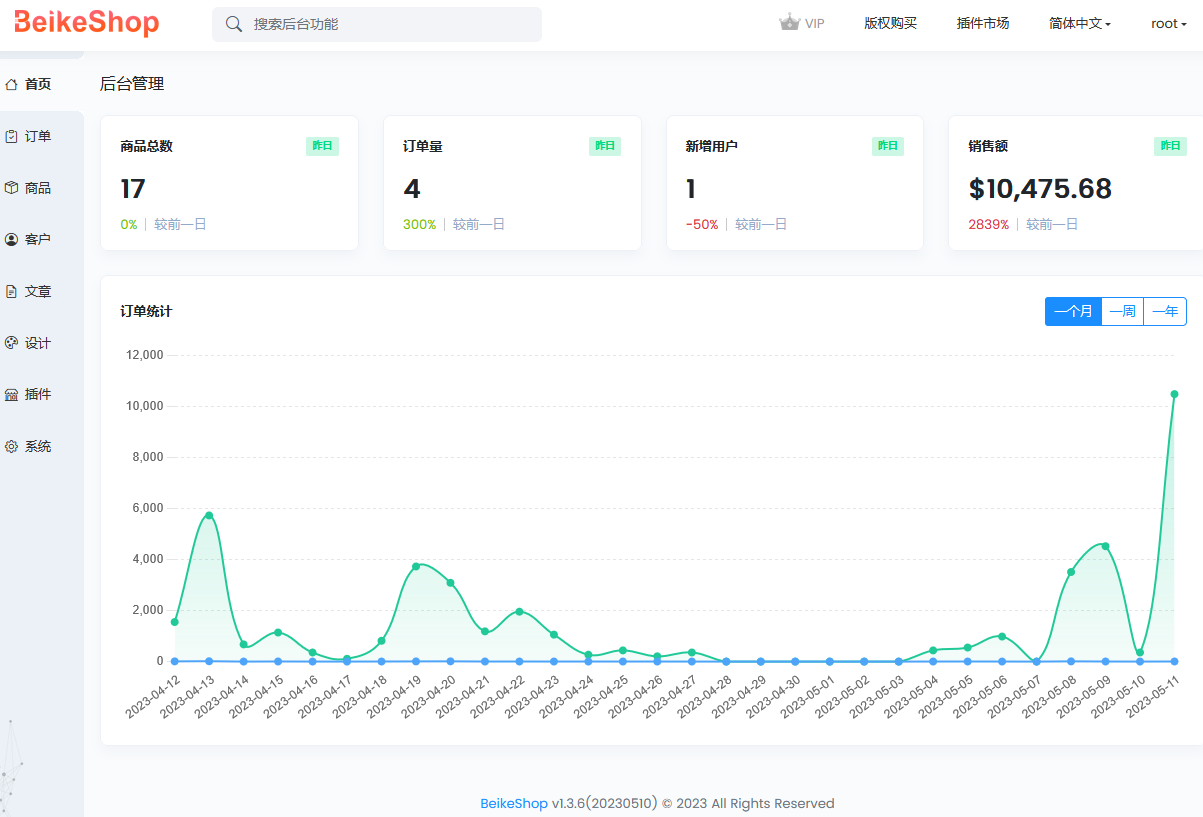Open 客户 in sidebar menu
The width and height of the screenshot is (1203, 817).
coord(38,240)
